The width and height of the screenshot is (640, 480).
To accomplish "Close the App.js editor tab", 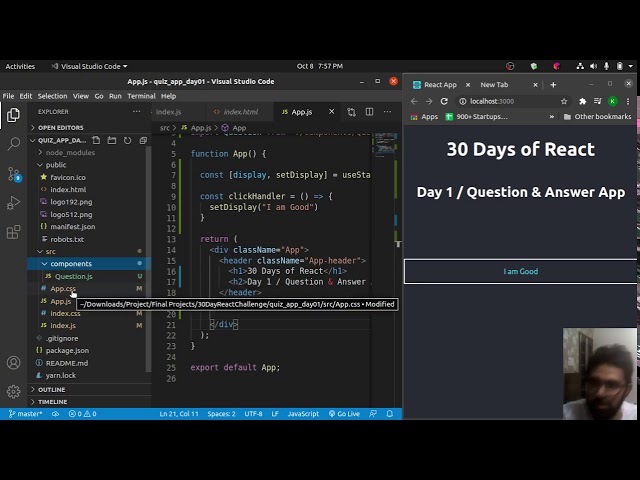I will [x=331, y=111].
